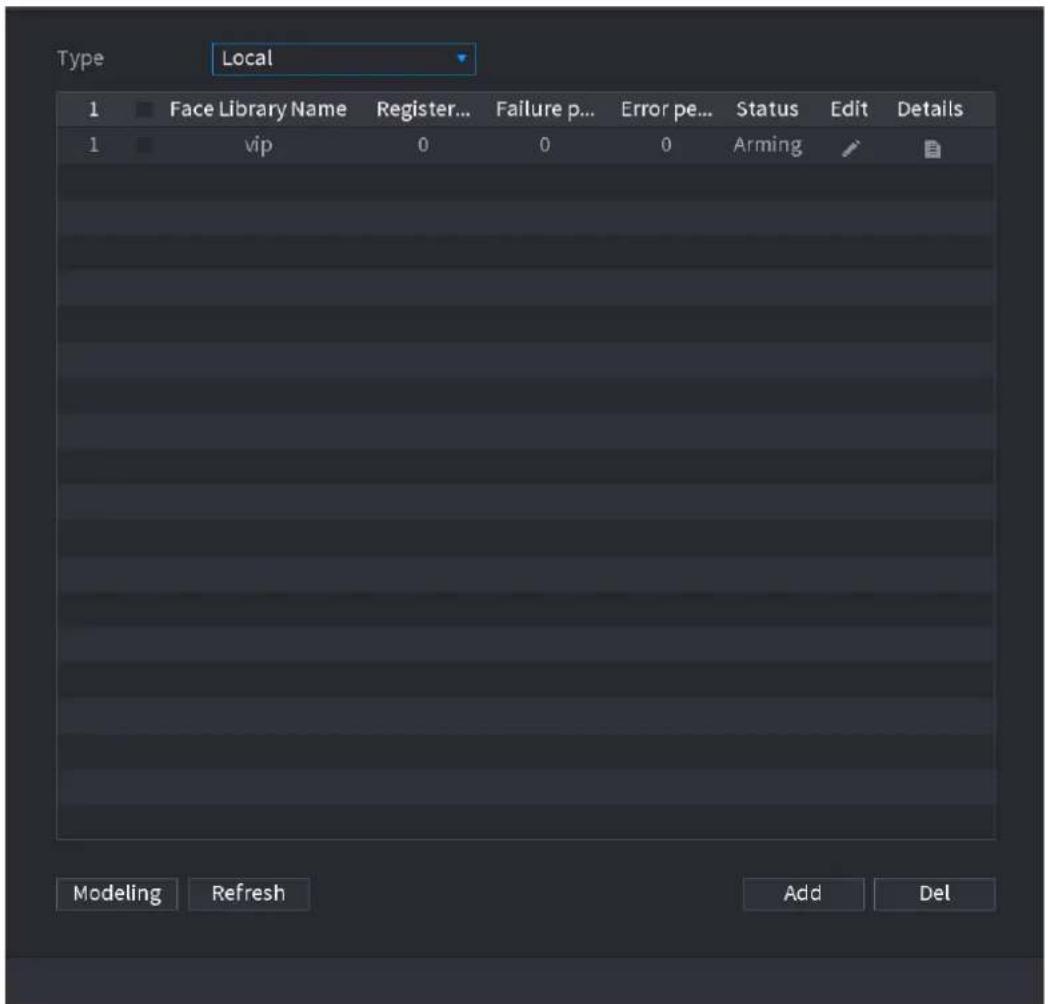Delete selected library with Del
Image resolution: width=1048 pixels, height=1004 pixels.
pyautogui.click(x=934, y=894)
